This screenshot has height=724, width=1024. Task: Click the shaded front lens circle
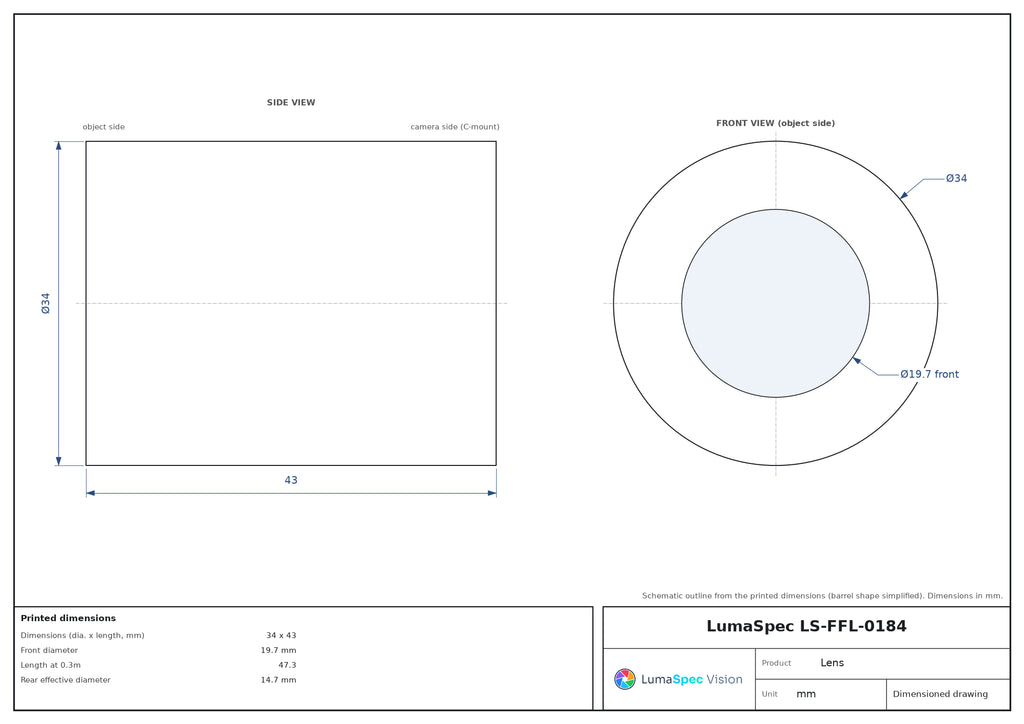775,303
